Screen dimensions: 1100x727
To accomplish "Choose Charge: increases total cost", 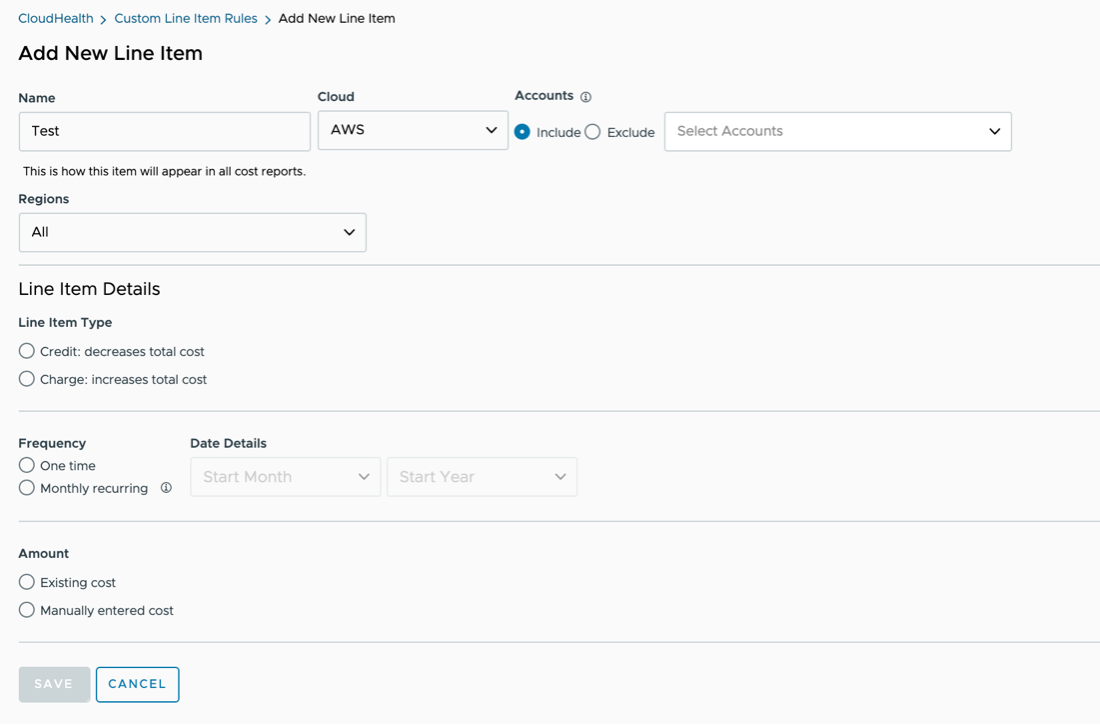I will [27, 379].
